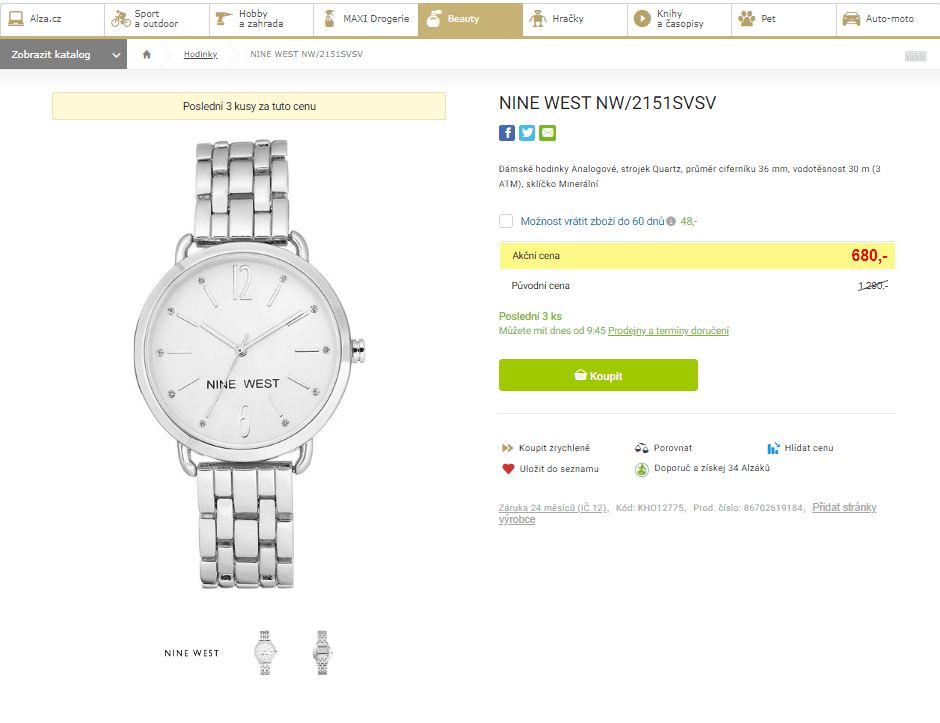Click the info icon beside 60-day return
940x723 pixels.
pyautogui.click(x=671, y=222)
